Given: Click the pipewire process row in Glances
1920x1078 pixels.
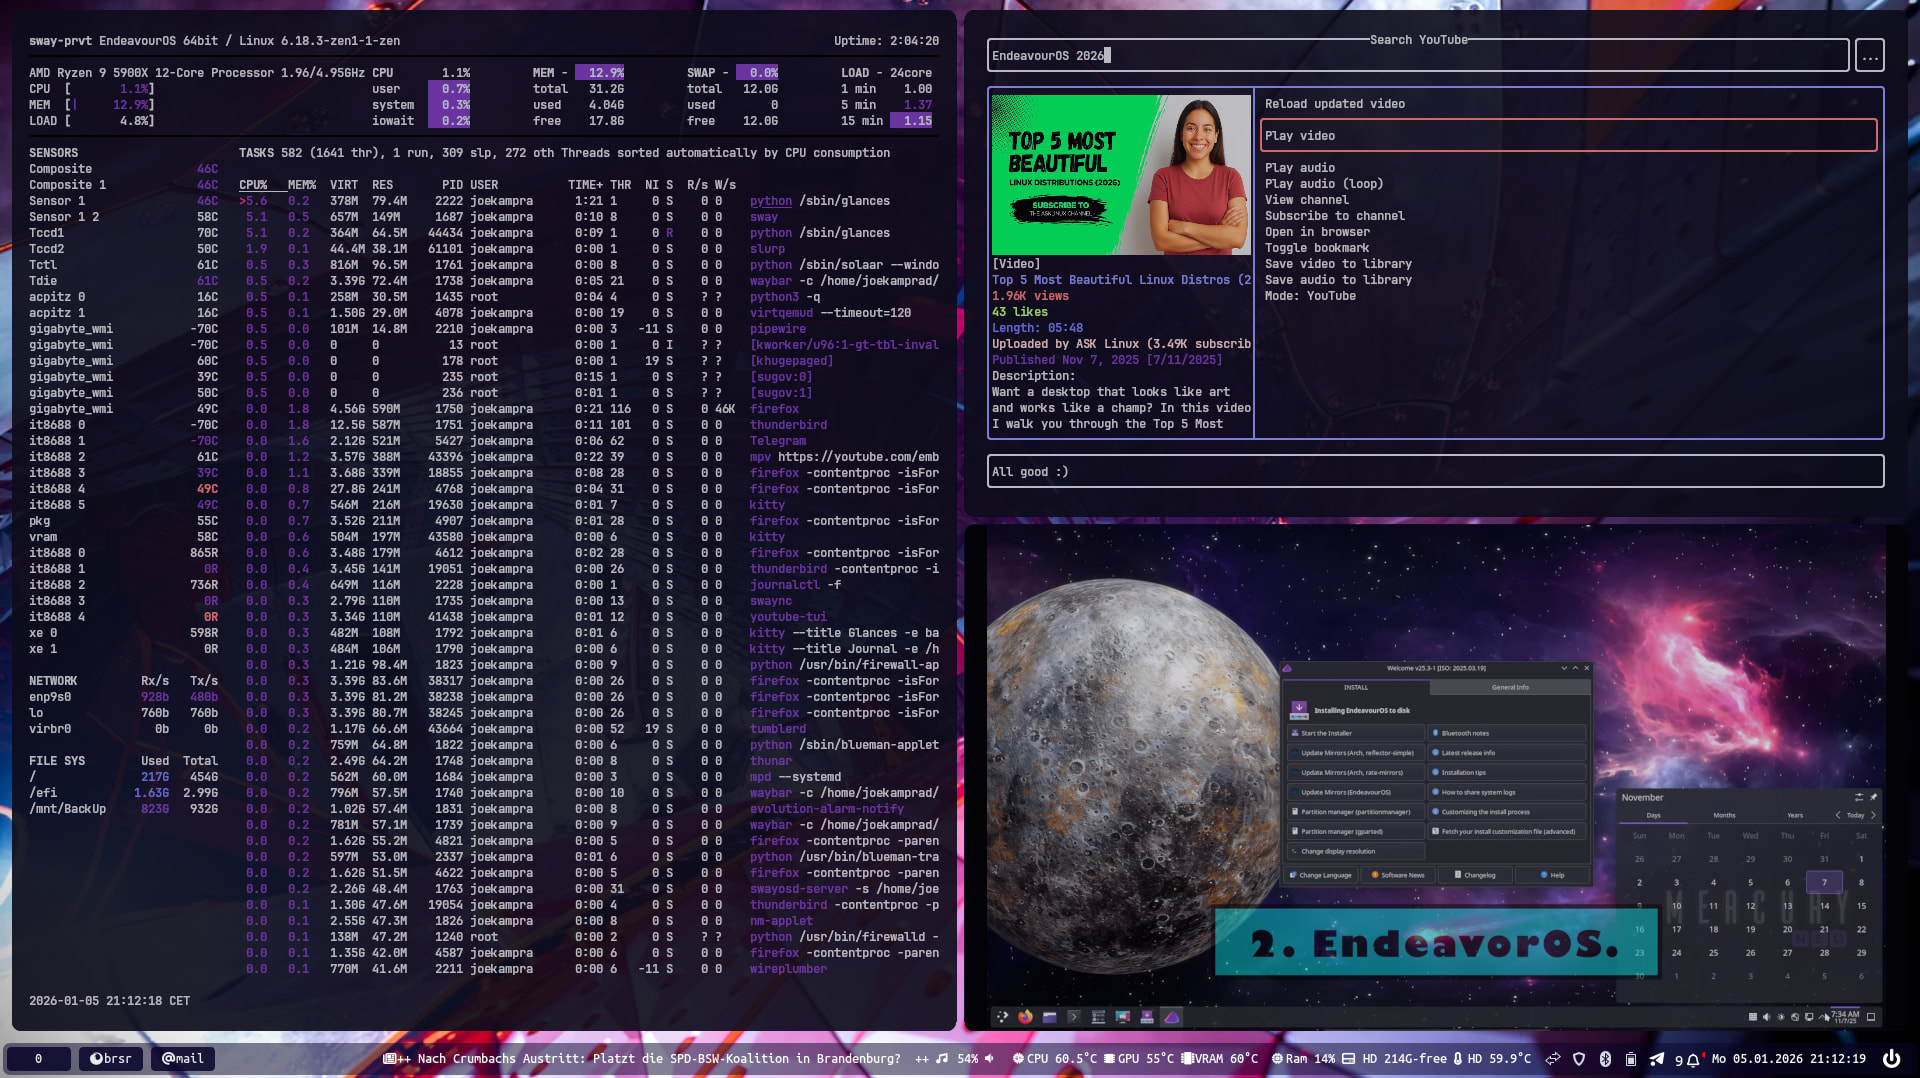Looking at the screenshot, I should coord(589,329).
